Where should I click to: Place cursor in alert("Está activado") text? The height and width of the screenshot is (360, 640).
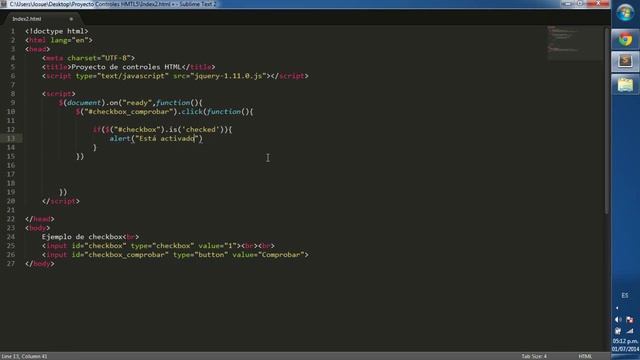pyautogui.click(x=156, y=138)
